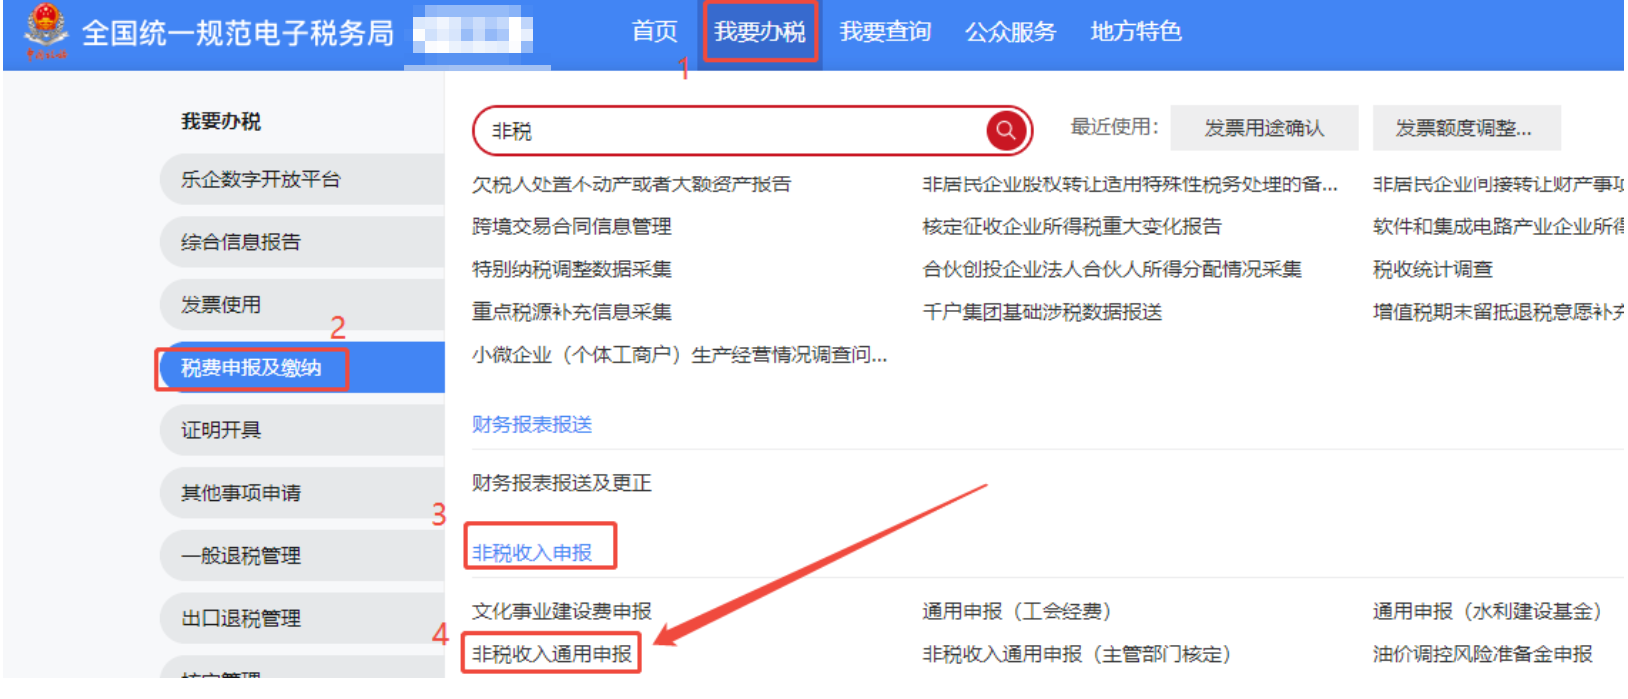The height and width of the screenshot is (699, 1628).
Task: Open the 我要查询 menu
Action: [885, 32]
